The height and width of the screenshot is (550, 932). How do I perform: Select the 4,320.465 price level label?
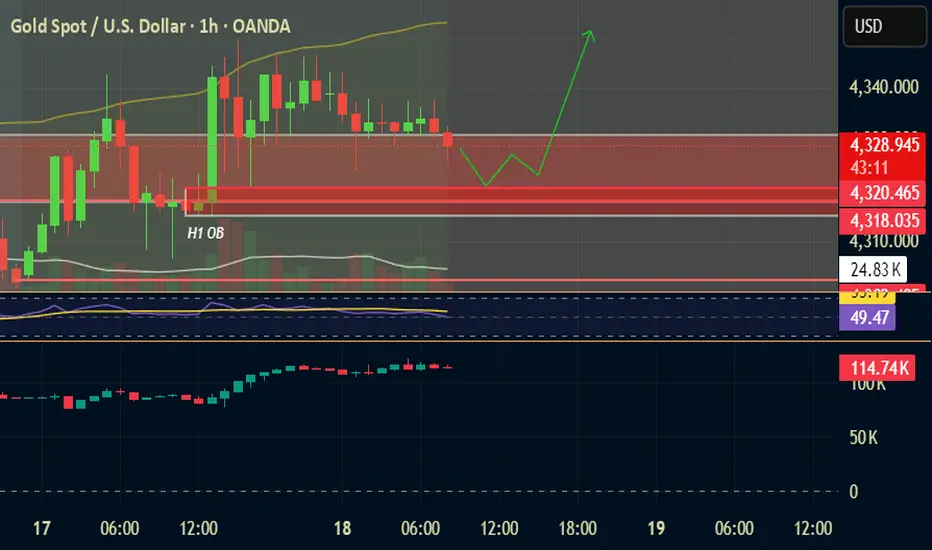884,193
